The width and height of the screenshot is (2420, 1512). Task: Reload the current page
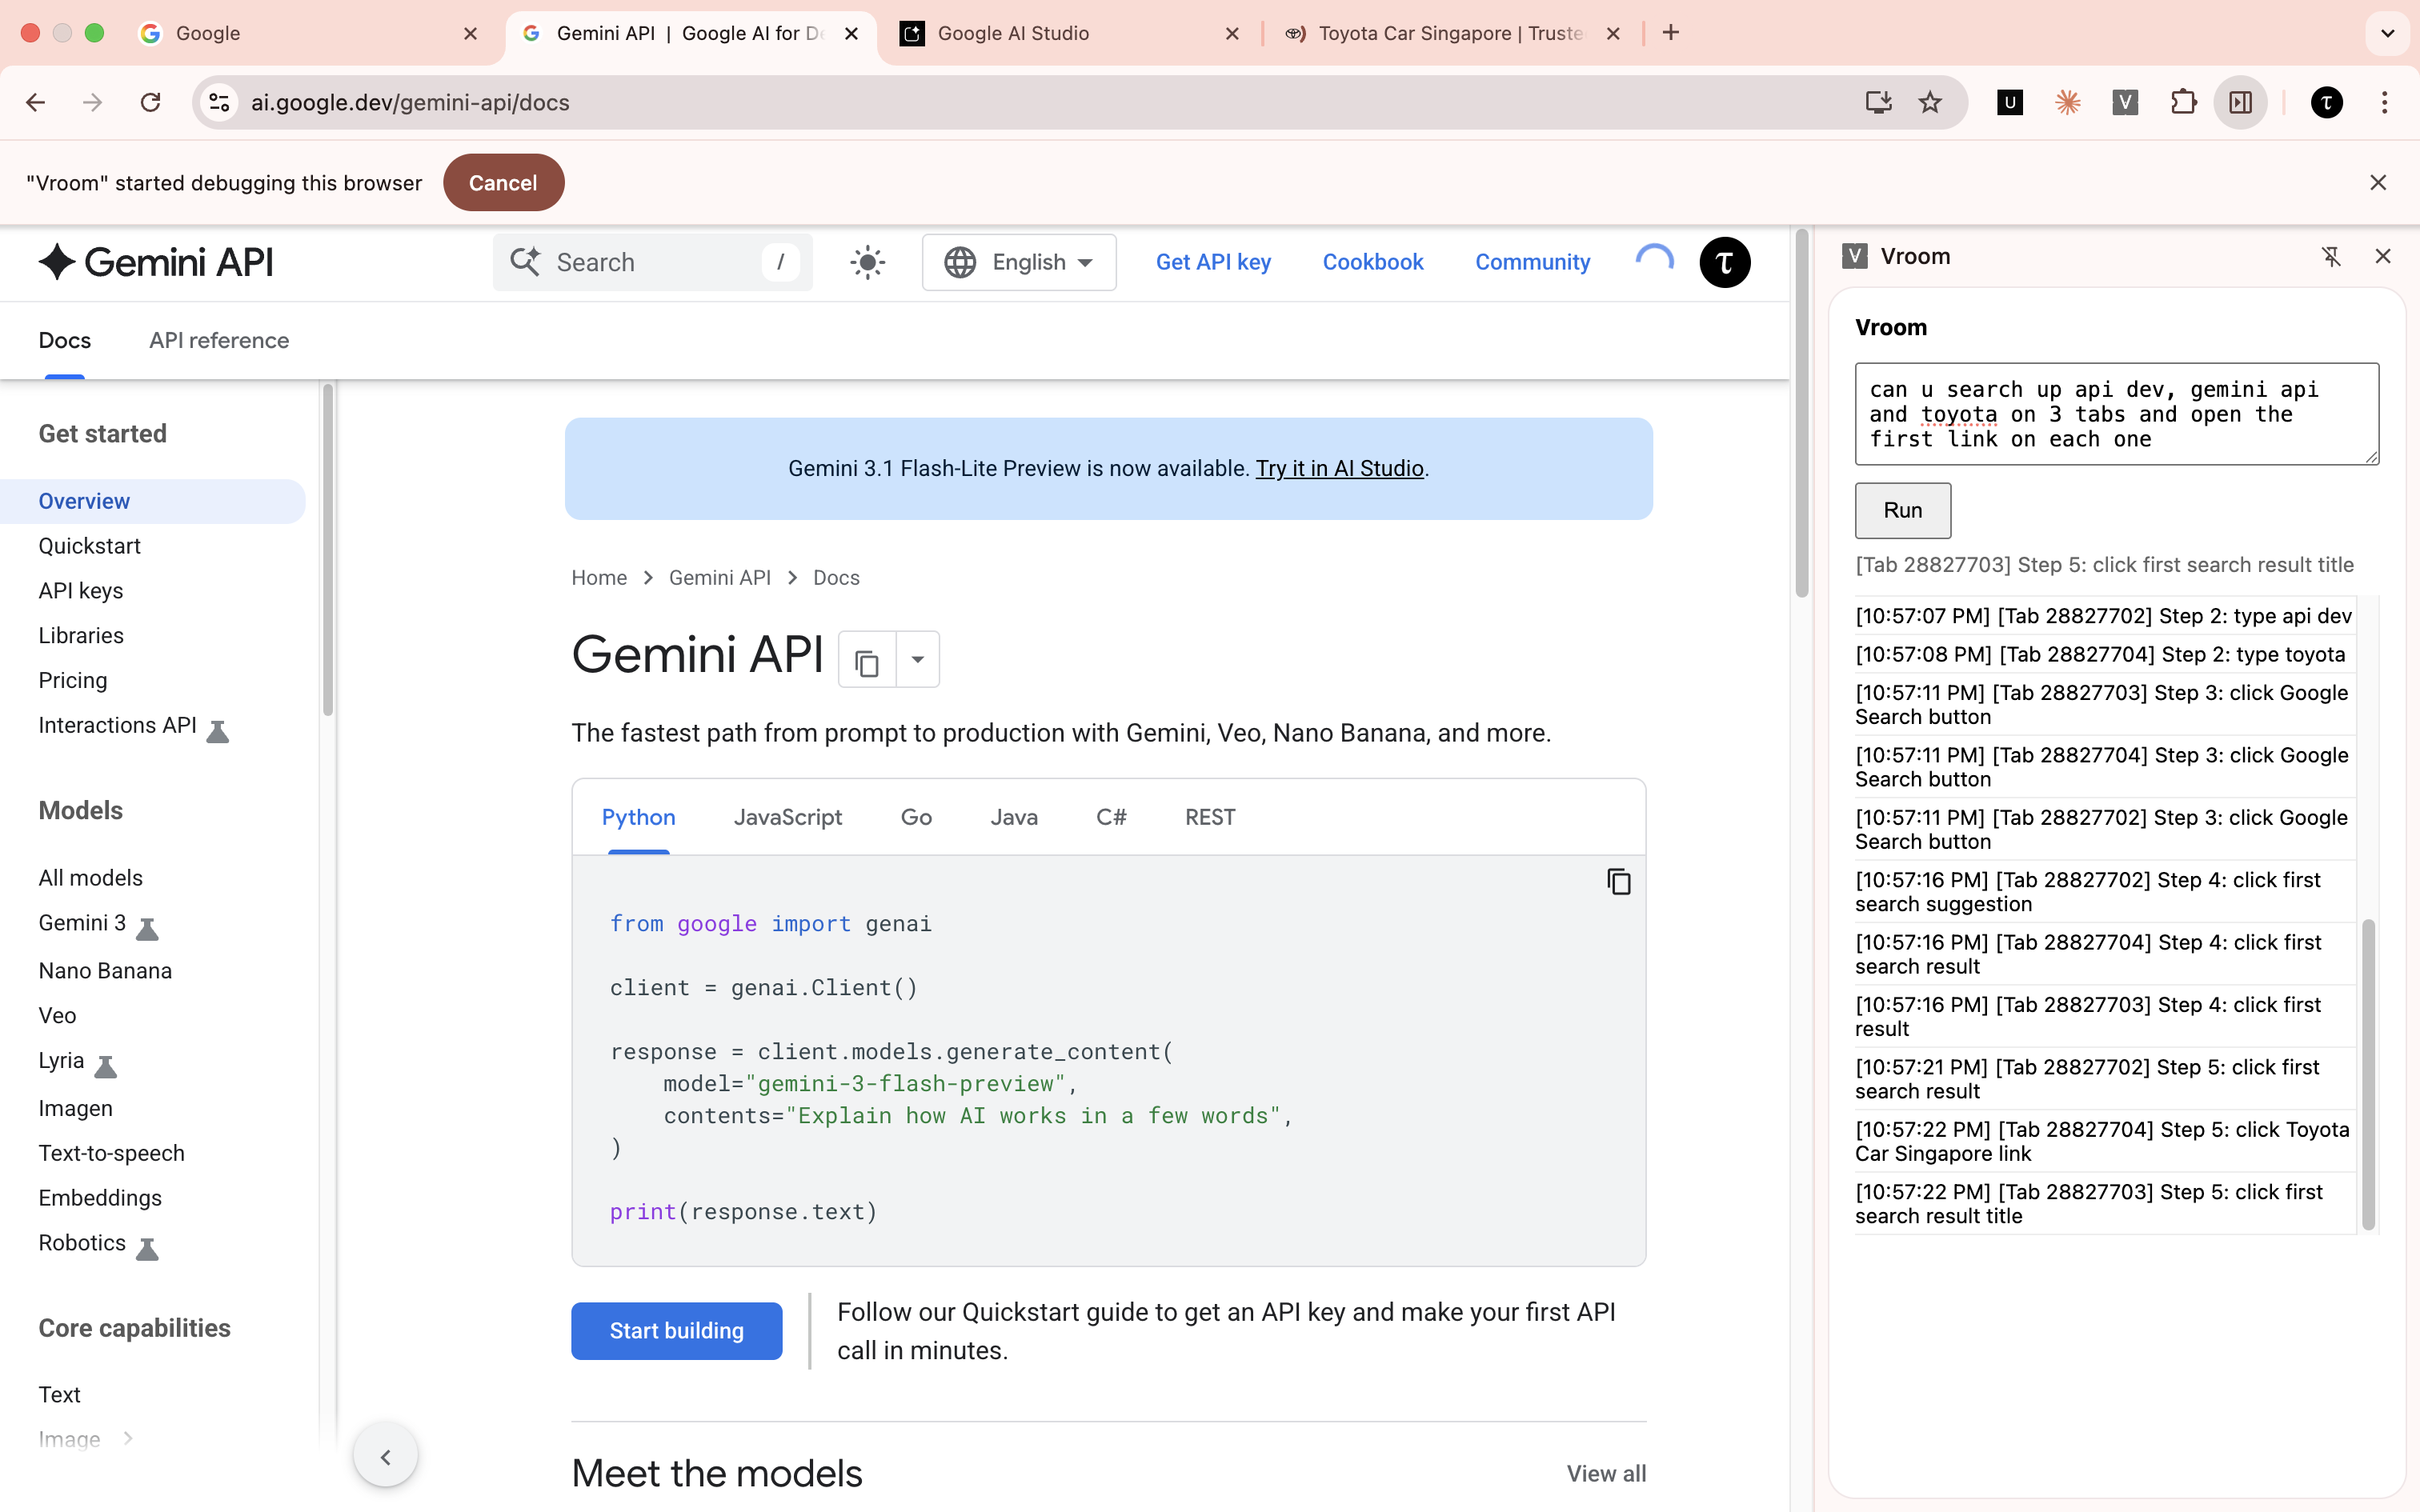coord(151,102)
